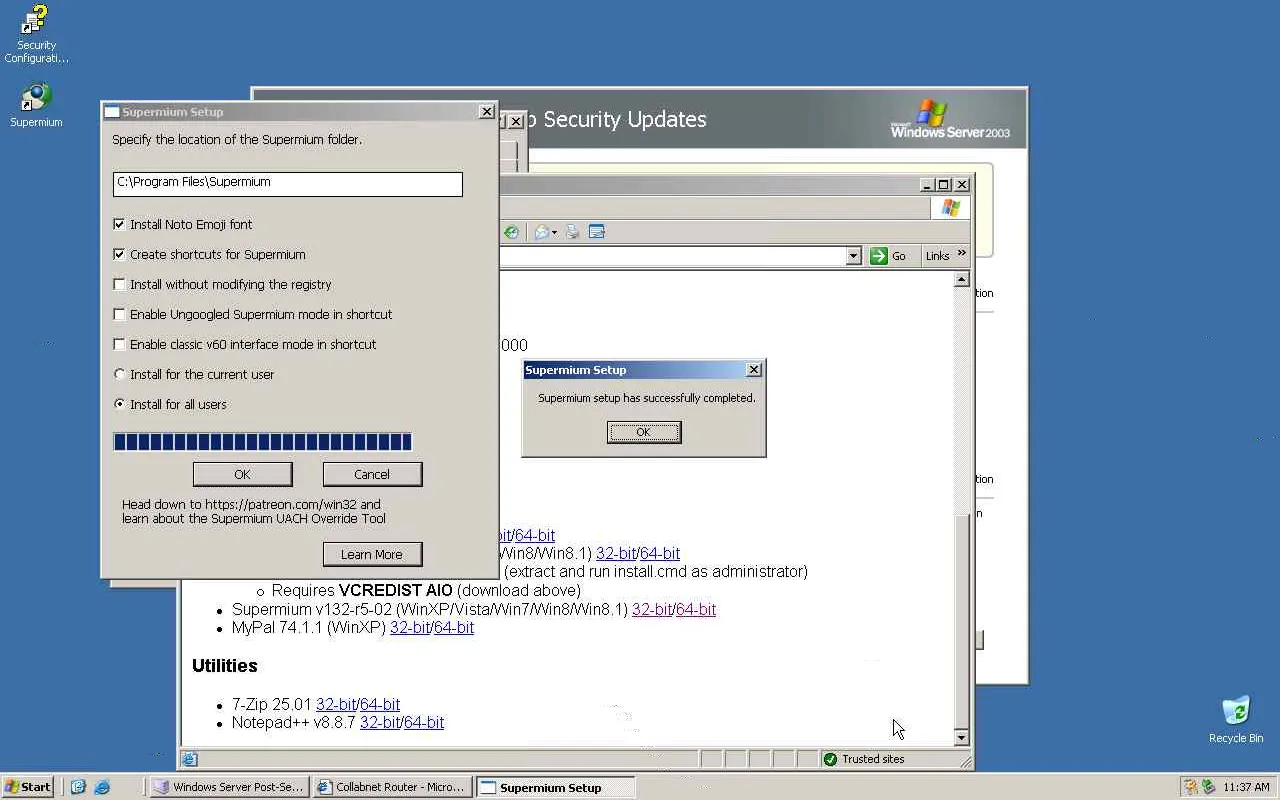The height and width of the screenshot is (800, 1280).
Task: Download Supermium v132-r5-02 32-bit
Action: click(651, 609)
